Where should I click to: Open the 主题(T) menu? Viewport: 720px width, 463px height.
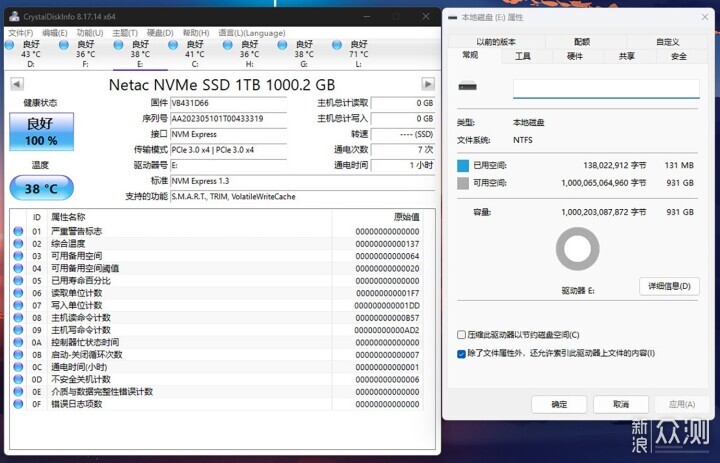tap(125, 33)
